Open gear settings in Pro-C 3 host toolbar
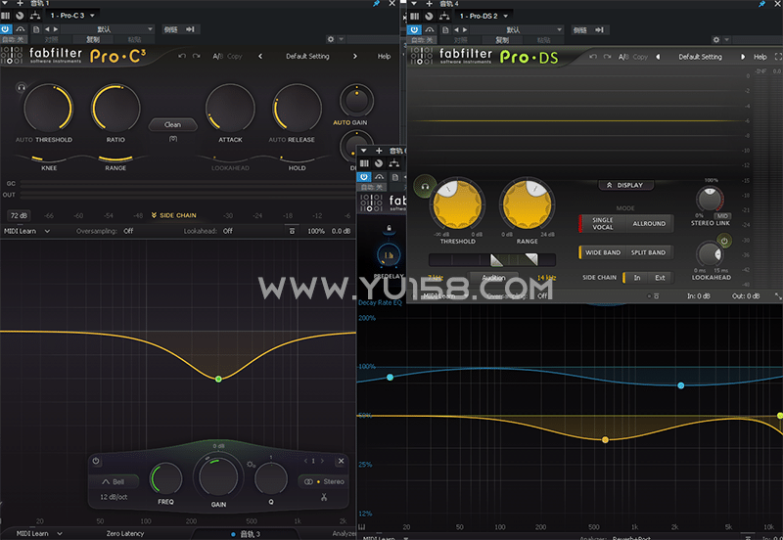The width and height of the screenshot is (783, 540). point(331,38)
